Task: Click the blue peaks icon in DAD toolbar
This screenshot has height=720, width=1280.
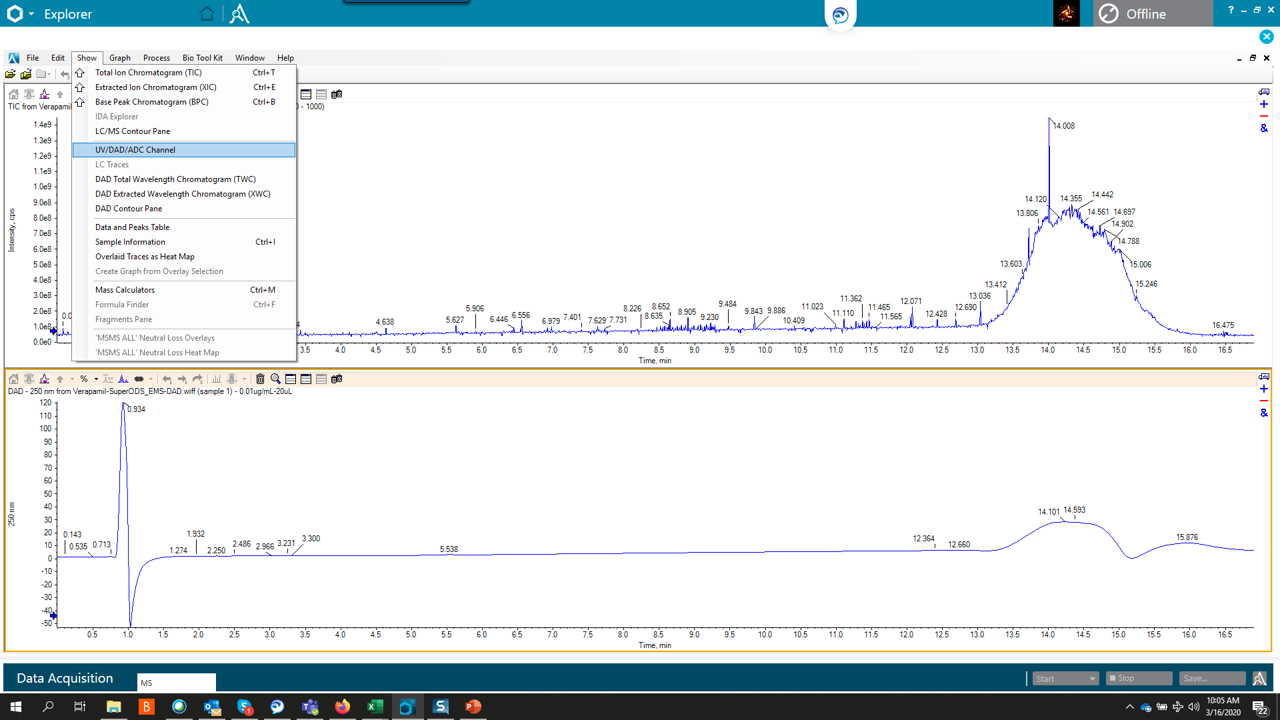Action: 123,379
